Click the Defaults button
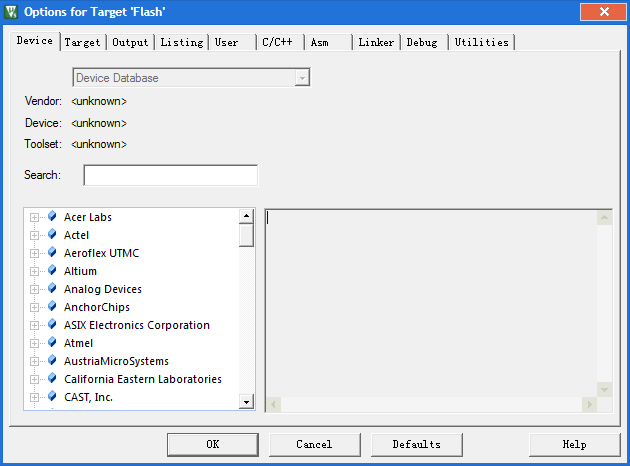This screenshot has width=630, height=466. tap(416, 444)
